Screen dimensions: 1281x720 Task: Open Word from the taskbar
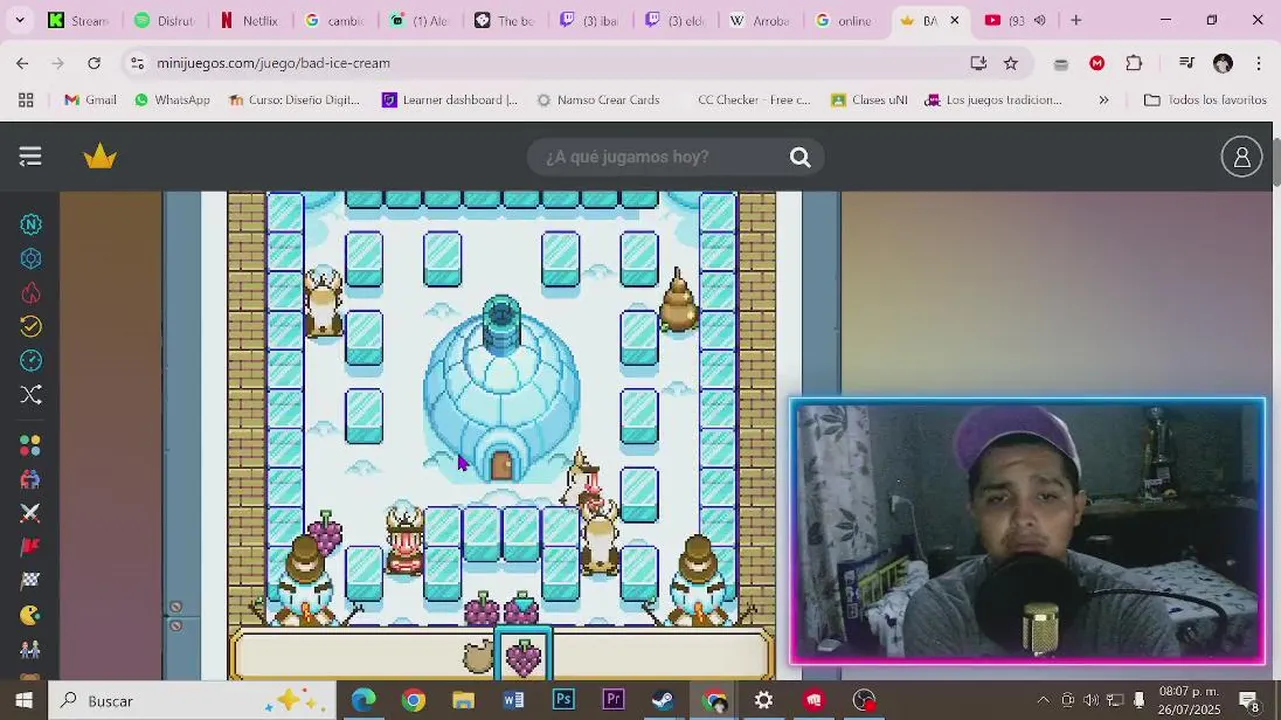coord(513,701)
